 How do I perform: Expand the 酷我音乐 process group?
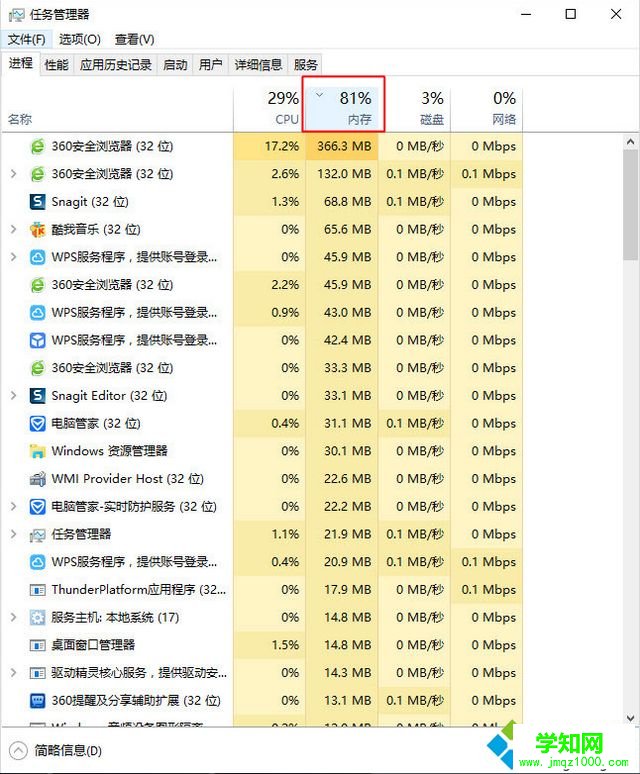click(14, 229)
